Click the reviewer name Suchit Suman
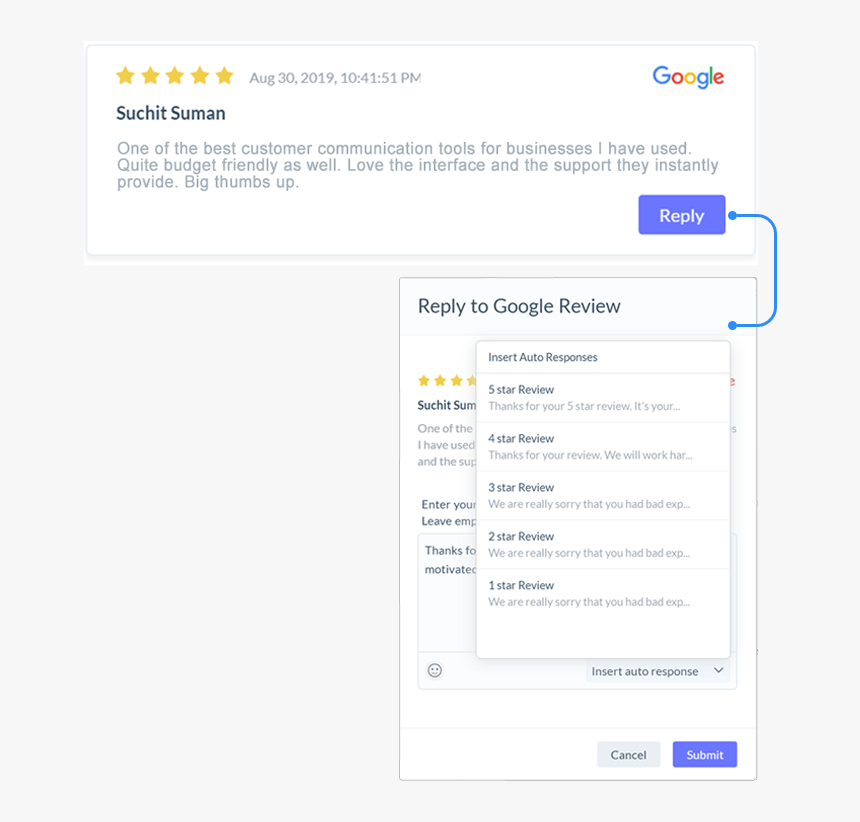 pyautogui.click(x=171, y=113)
